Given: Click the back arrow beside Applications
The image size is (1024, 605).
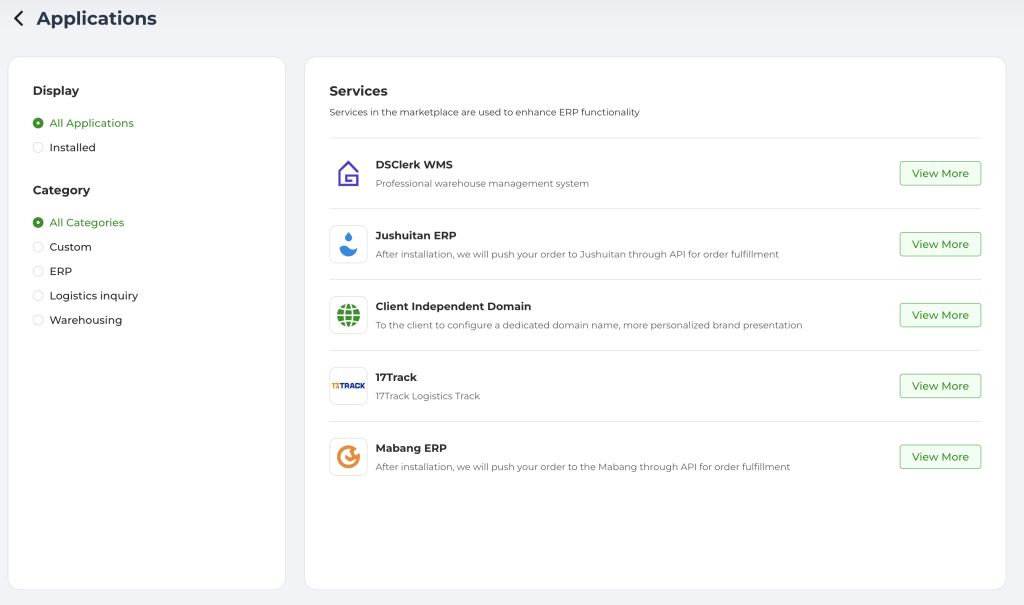Looking at the screenshot, I should [x=18, y=19].
